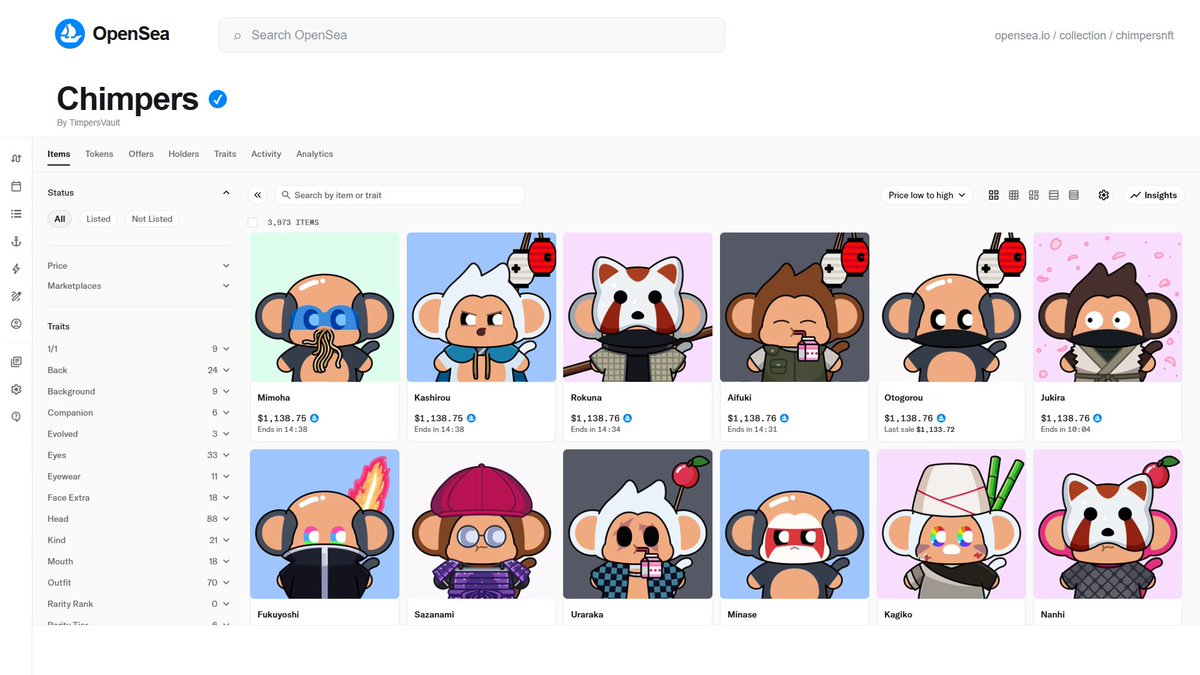Open the view settings gear icon
This screenshot has width=1200, height=675.
[1104, 195]
